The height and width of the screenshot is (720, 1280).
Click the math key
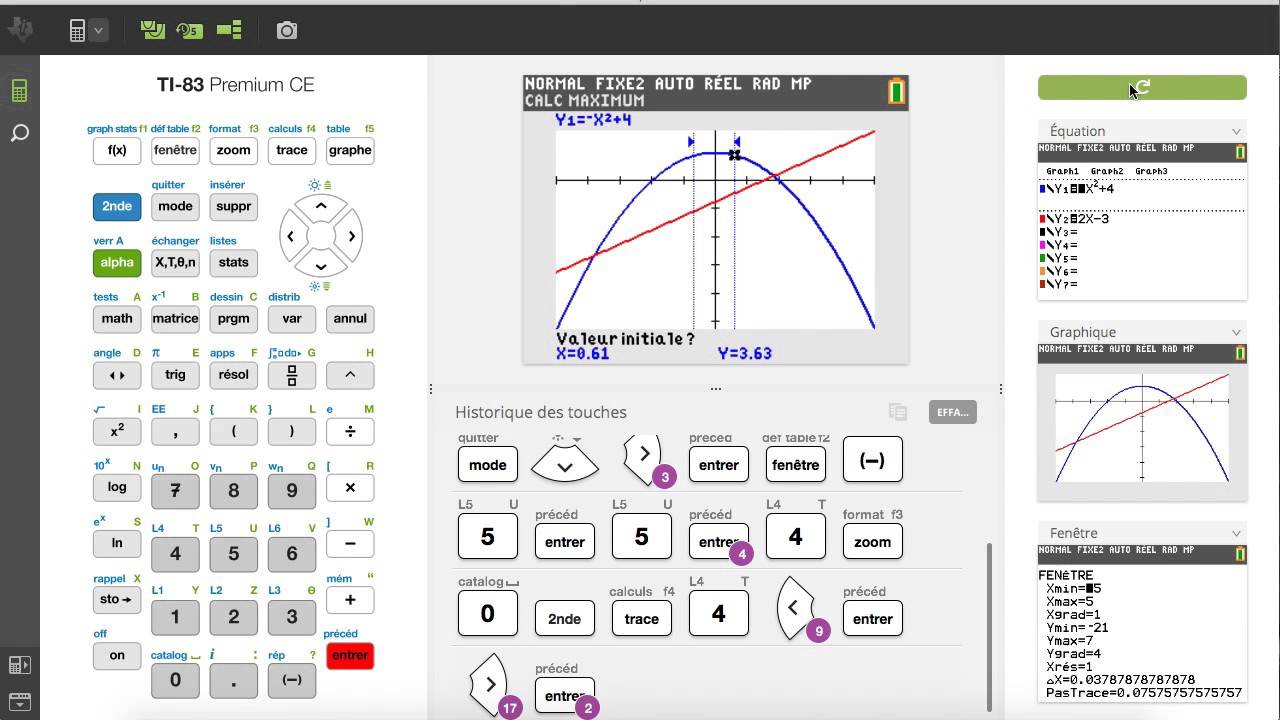click(117, 318)
